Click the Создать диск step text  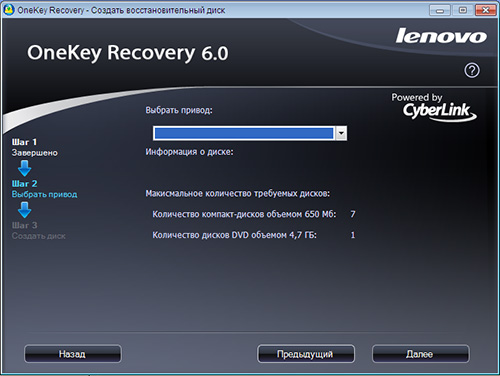coord(39,236)
